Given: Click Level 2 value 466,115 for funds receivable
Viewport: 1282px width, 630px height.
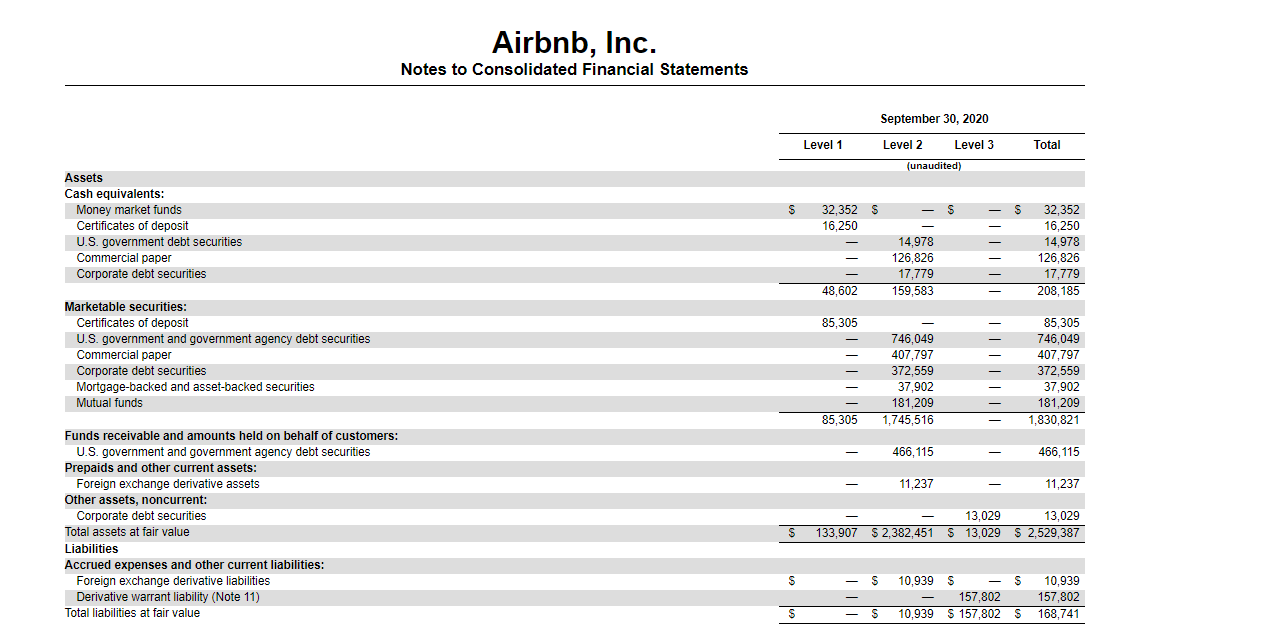Looking at the screenshot, I should [x=912, y=452].
